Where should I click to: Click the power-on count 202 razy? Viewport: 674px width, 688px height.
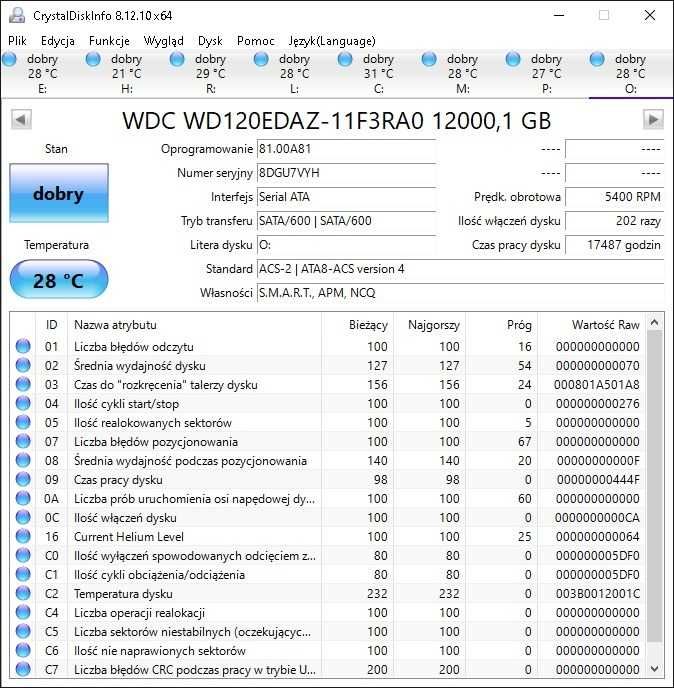point(614,221)
